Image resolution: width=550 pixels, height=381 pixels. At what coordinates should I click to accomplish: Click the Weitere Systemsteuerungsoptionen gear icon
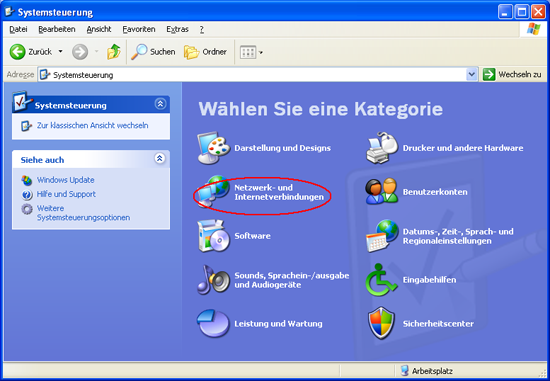coord(27,209)
